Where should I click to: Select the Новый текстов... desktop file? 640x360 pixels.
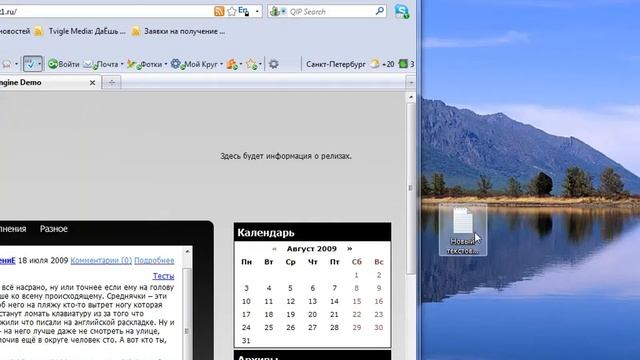click(x=463, y=230)
